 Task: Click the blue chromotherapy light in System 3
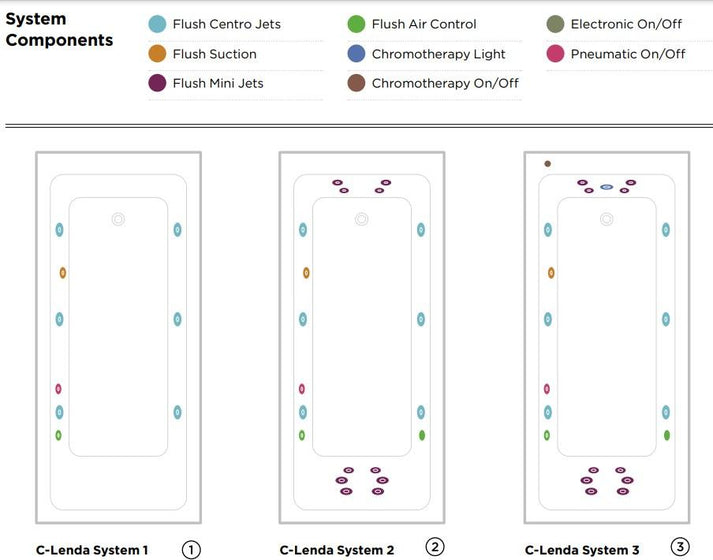(x=606, y=186)
